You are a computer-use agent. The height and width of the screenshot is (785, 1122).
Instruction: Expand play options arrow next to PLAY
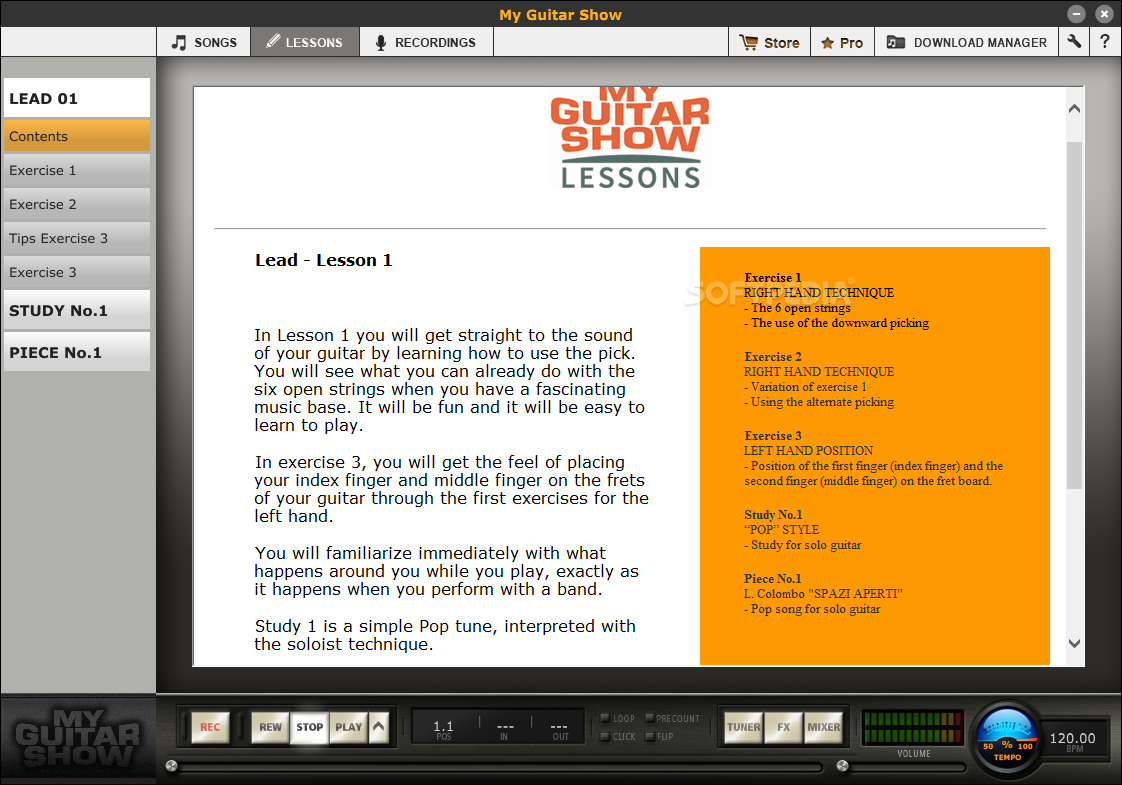click(379, 727)
